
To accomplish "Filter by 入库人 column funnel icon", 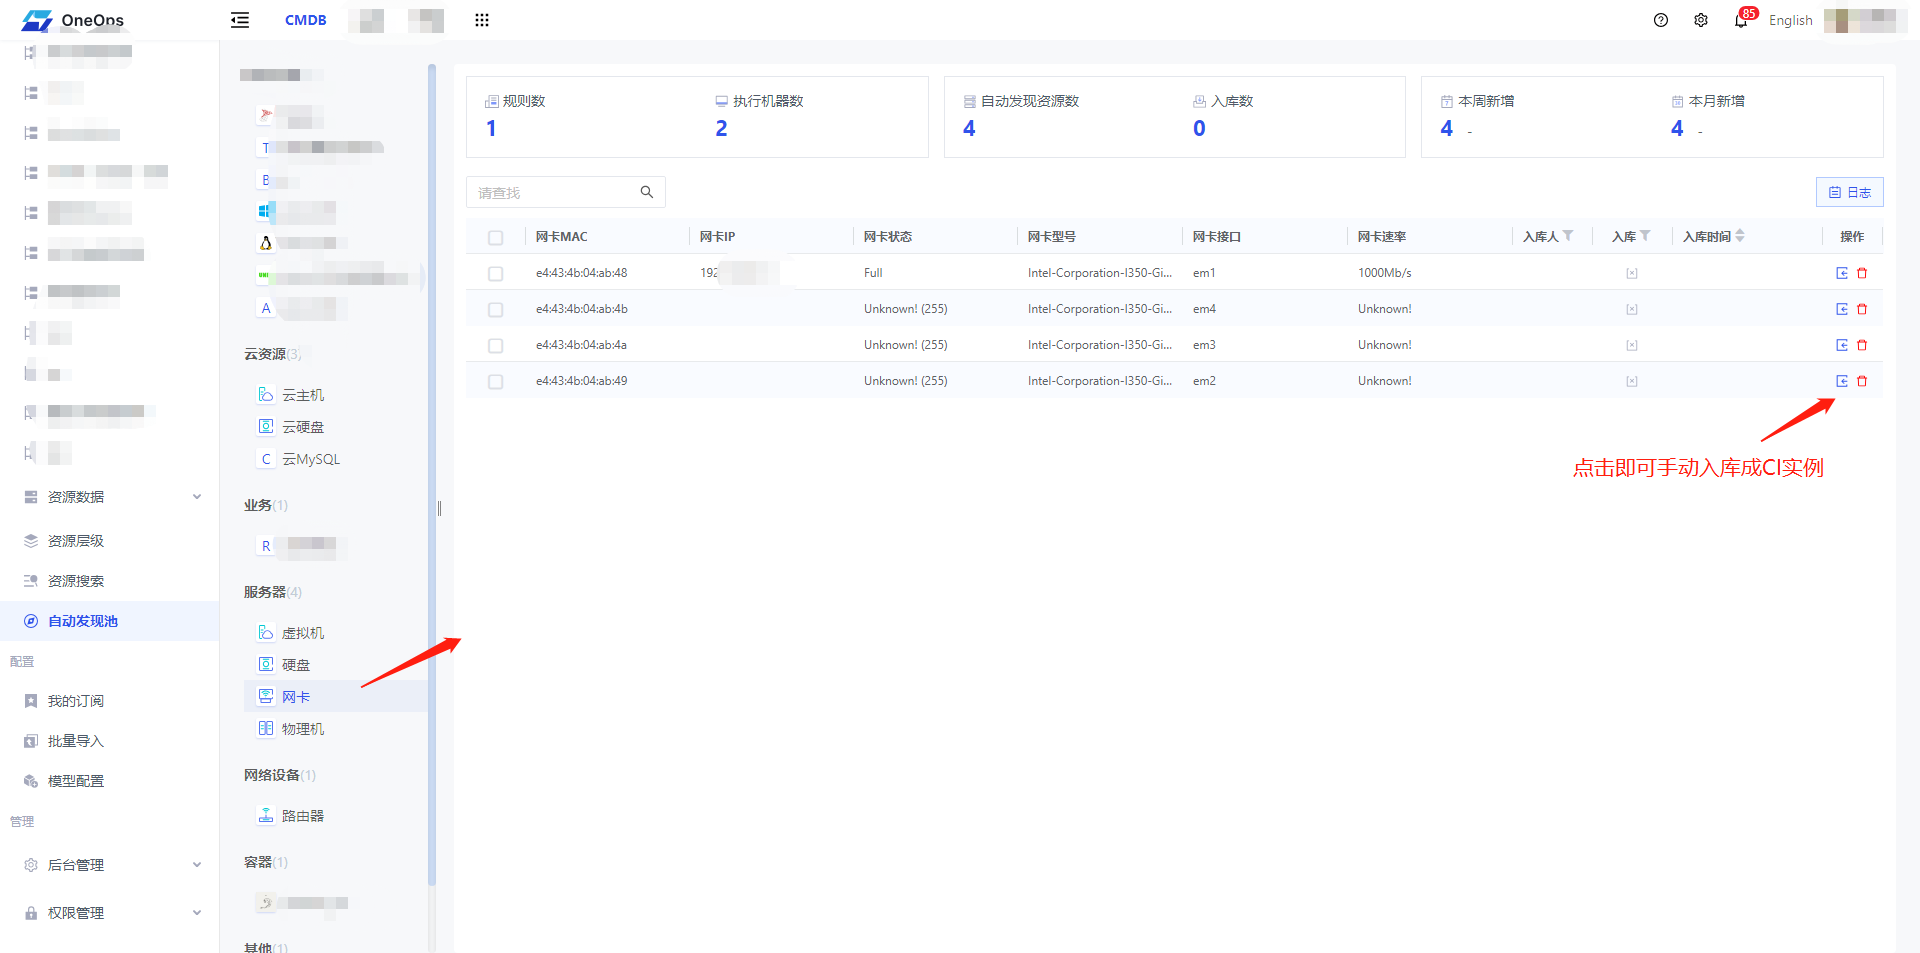I will coord(1568,236).
